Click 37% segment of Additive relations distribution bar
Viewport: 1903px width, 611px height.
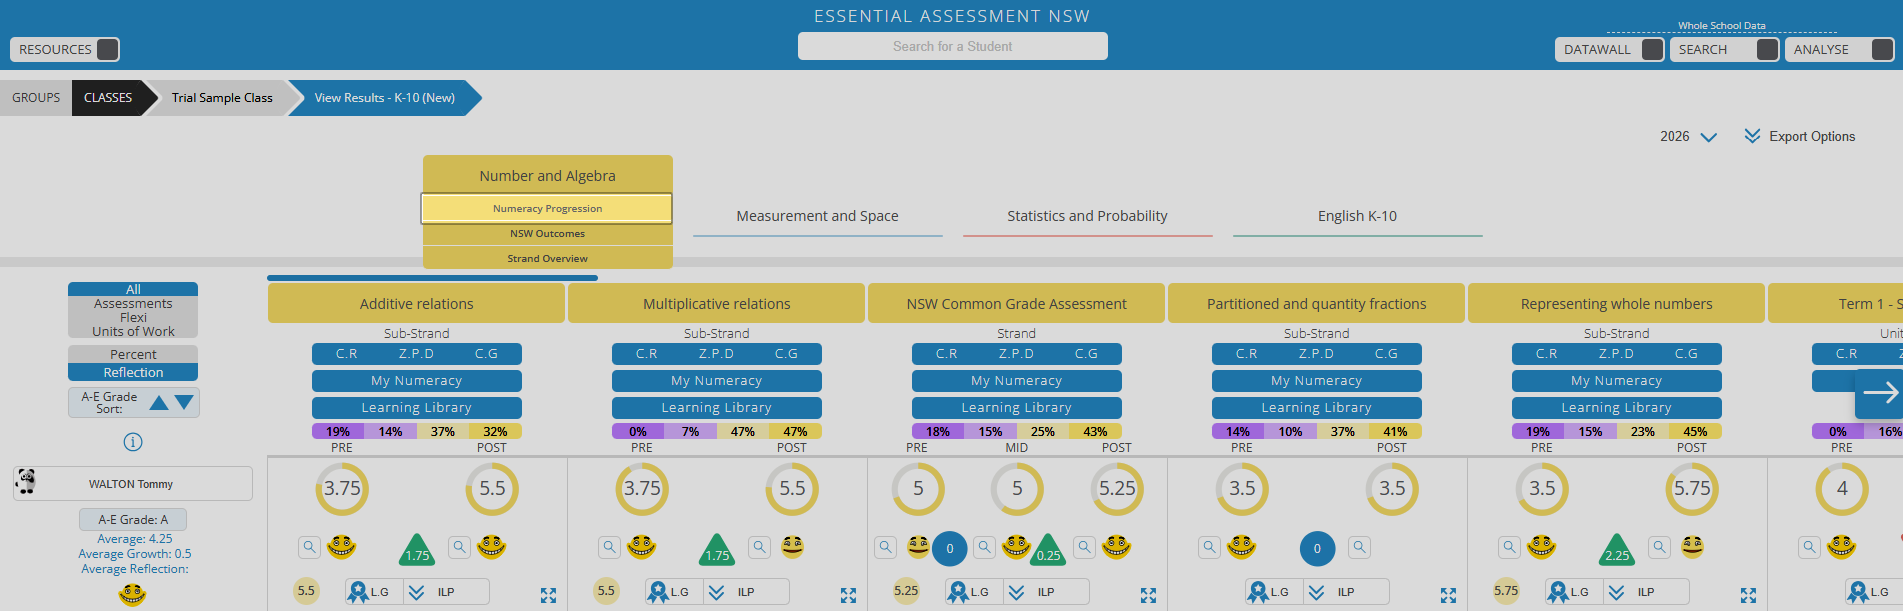coord(443,432)
